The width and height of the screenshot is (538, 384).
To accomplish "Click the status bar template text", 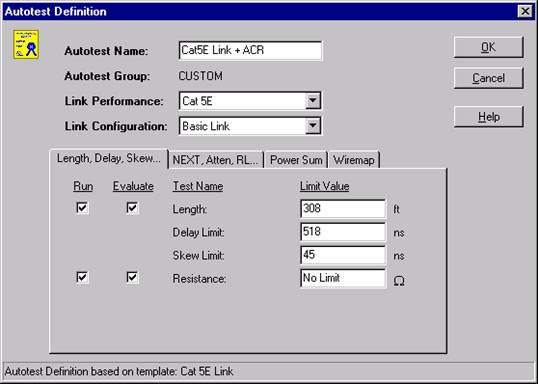I will pos(119,371).
